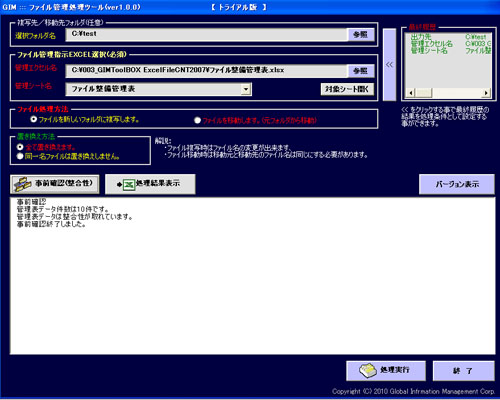
Task: Click the 選択フォルダ名 path field
Action: click(x=207, y=34)
